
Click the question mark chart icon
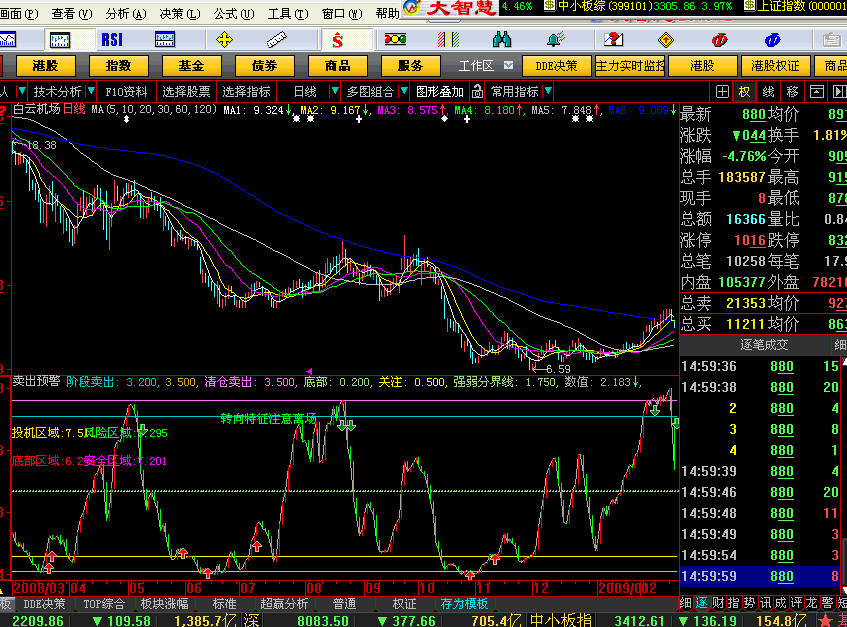coord(613,39)
